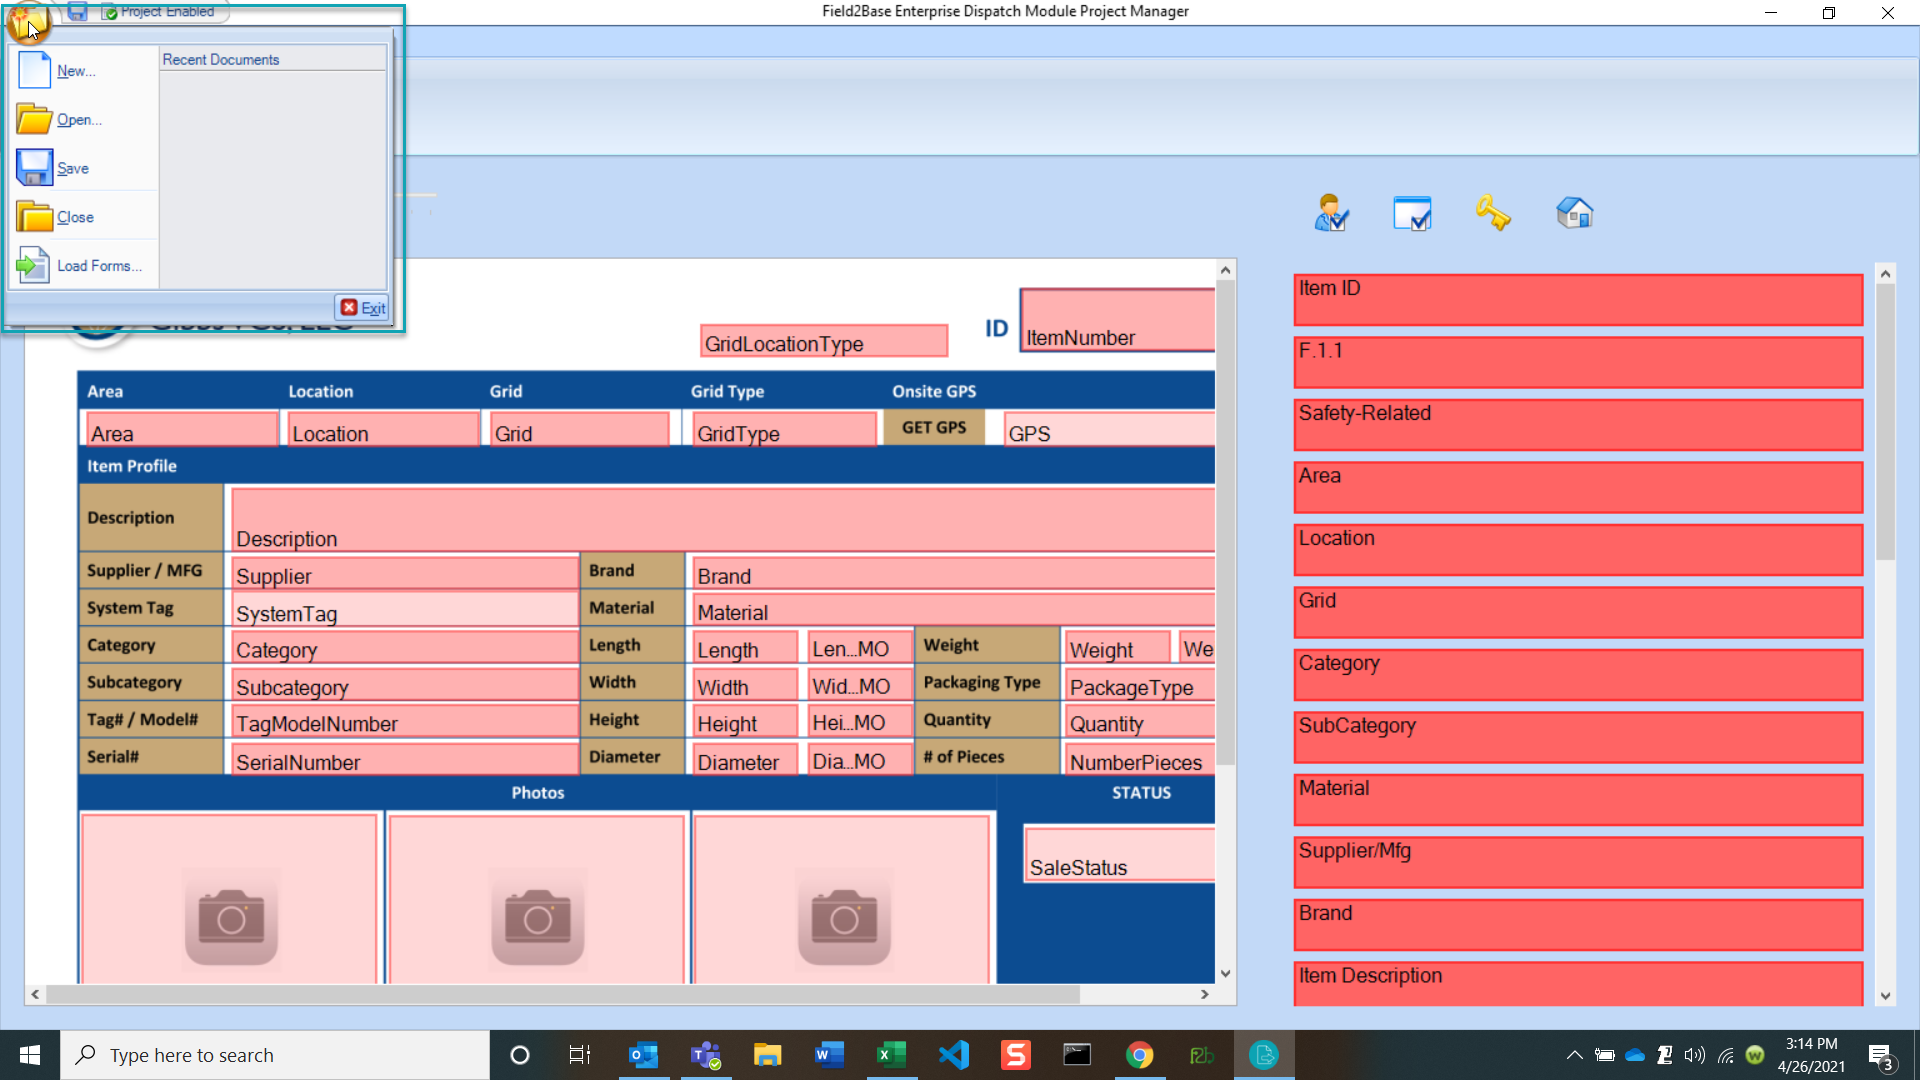This screenshot has height=1080, width=1920.
Task: Click the quick-access save floppy icon
Action: [77, 12]
